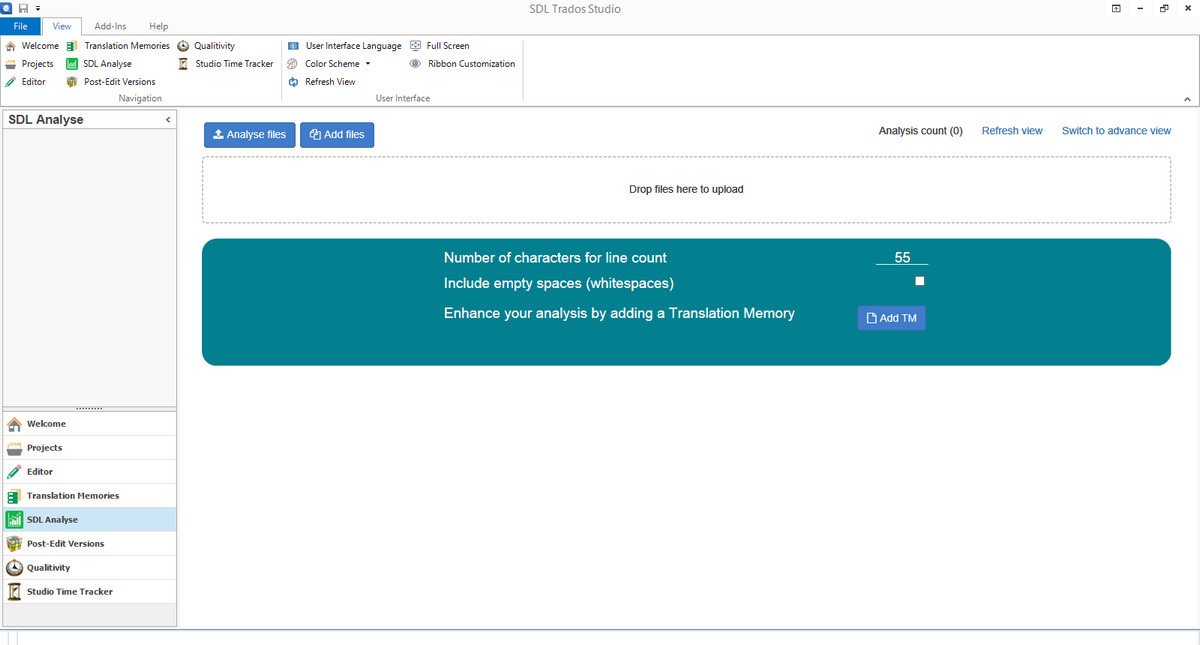
Task: Click the Analyse files button
Action: (250, 135)
